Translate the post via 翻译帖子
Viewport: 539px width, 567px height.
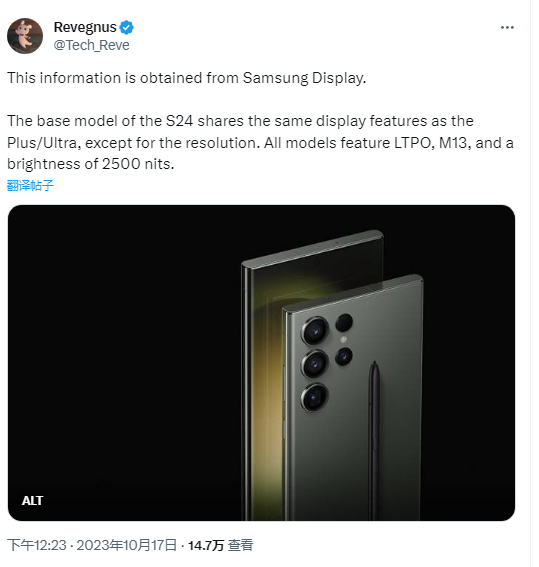30,185
